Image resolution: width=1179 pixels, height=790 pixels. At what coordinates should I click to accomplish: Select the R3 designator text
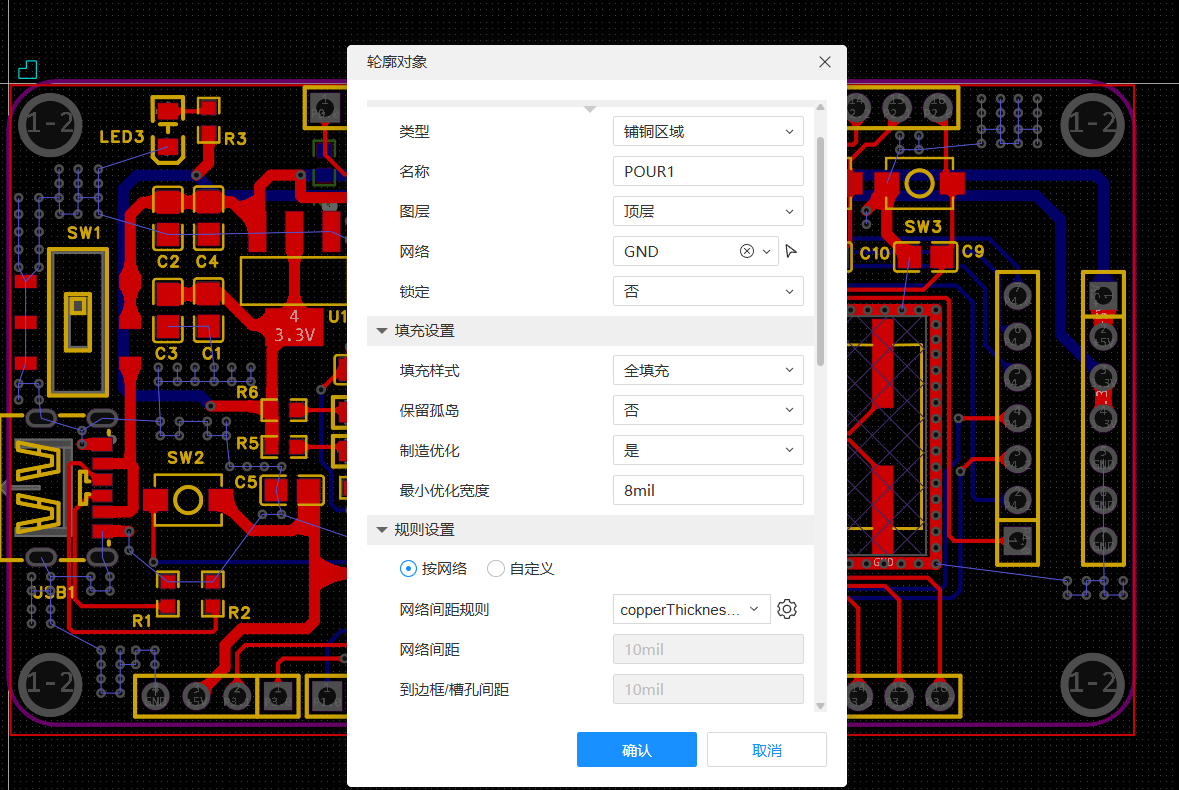pyautogui.click(x=235, y=138)
